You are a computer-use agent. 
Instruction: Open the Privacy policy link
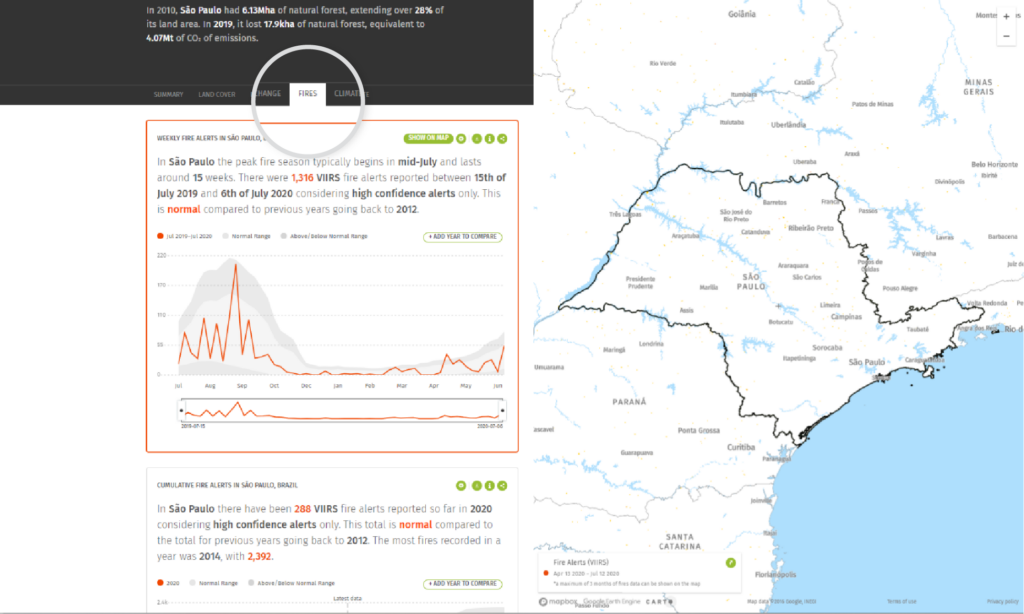pyautogui.click(x=1002, y=602)
